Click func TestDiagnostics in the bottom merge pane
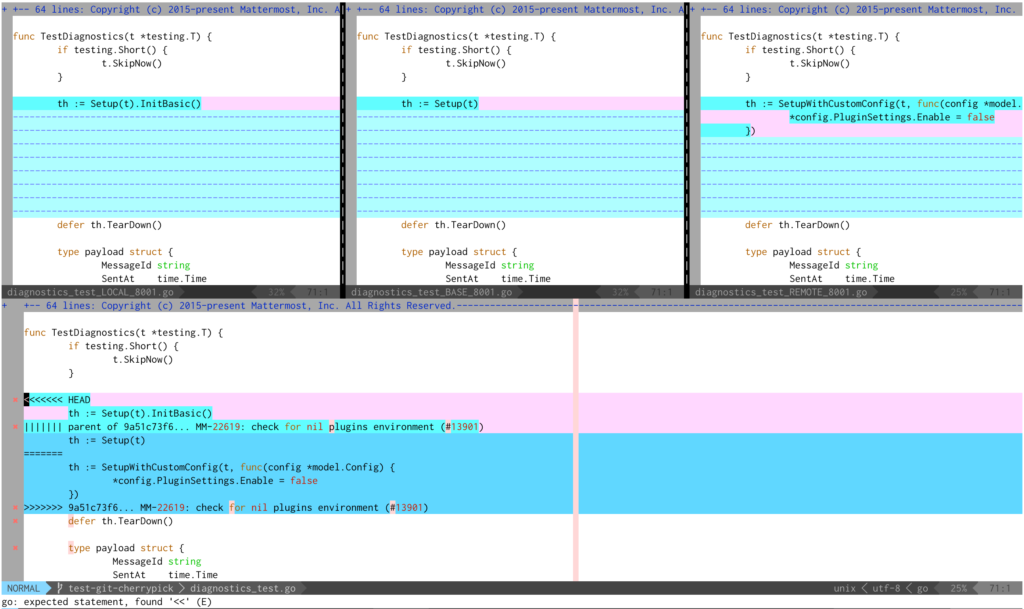 tap(123, 332)
